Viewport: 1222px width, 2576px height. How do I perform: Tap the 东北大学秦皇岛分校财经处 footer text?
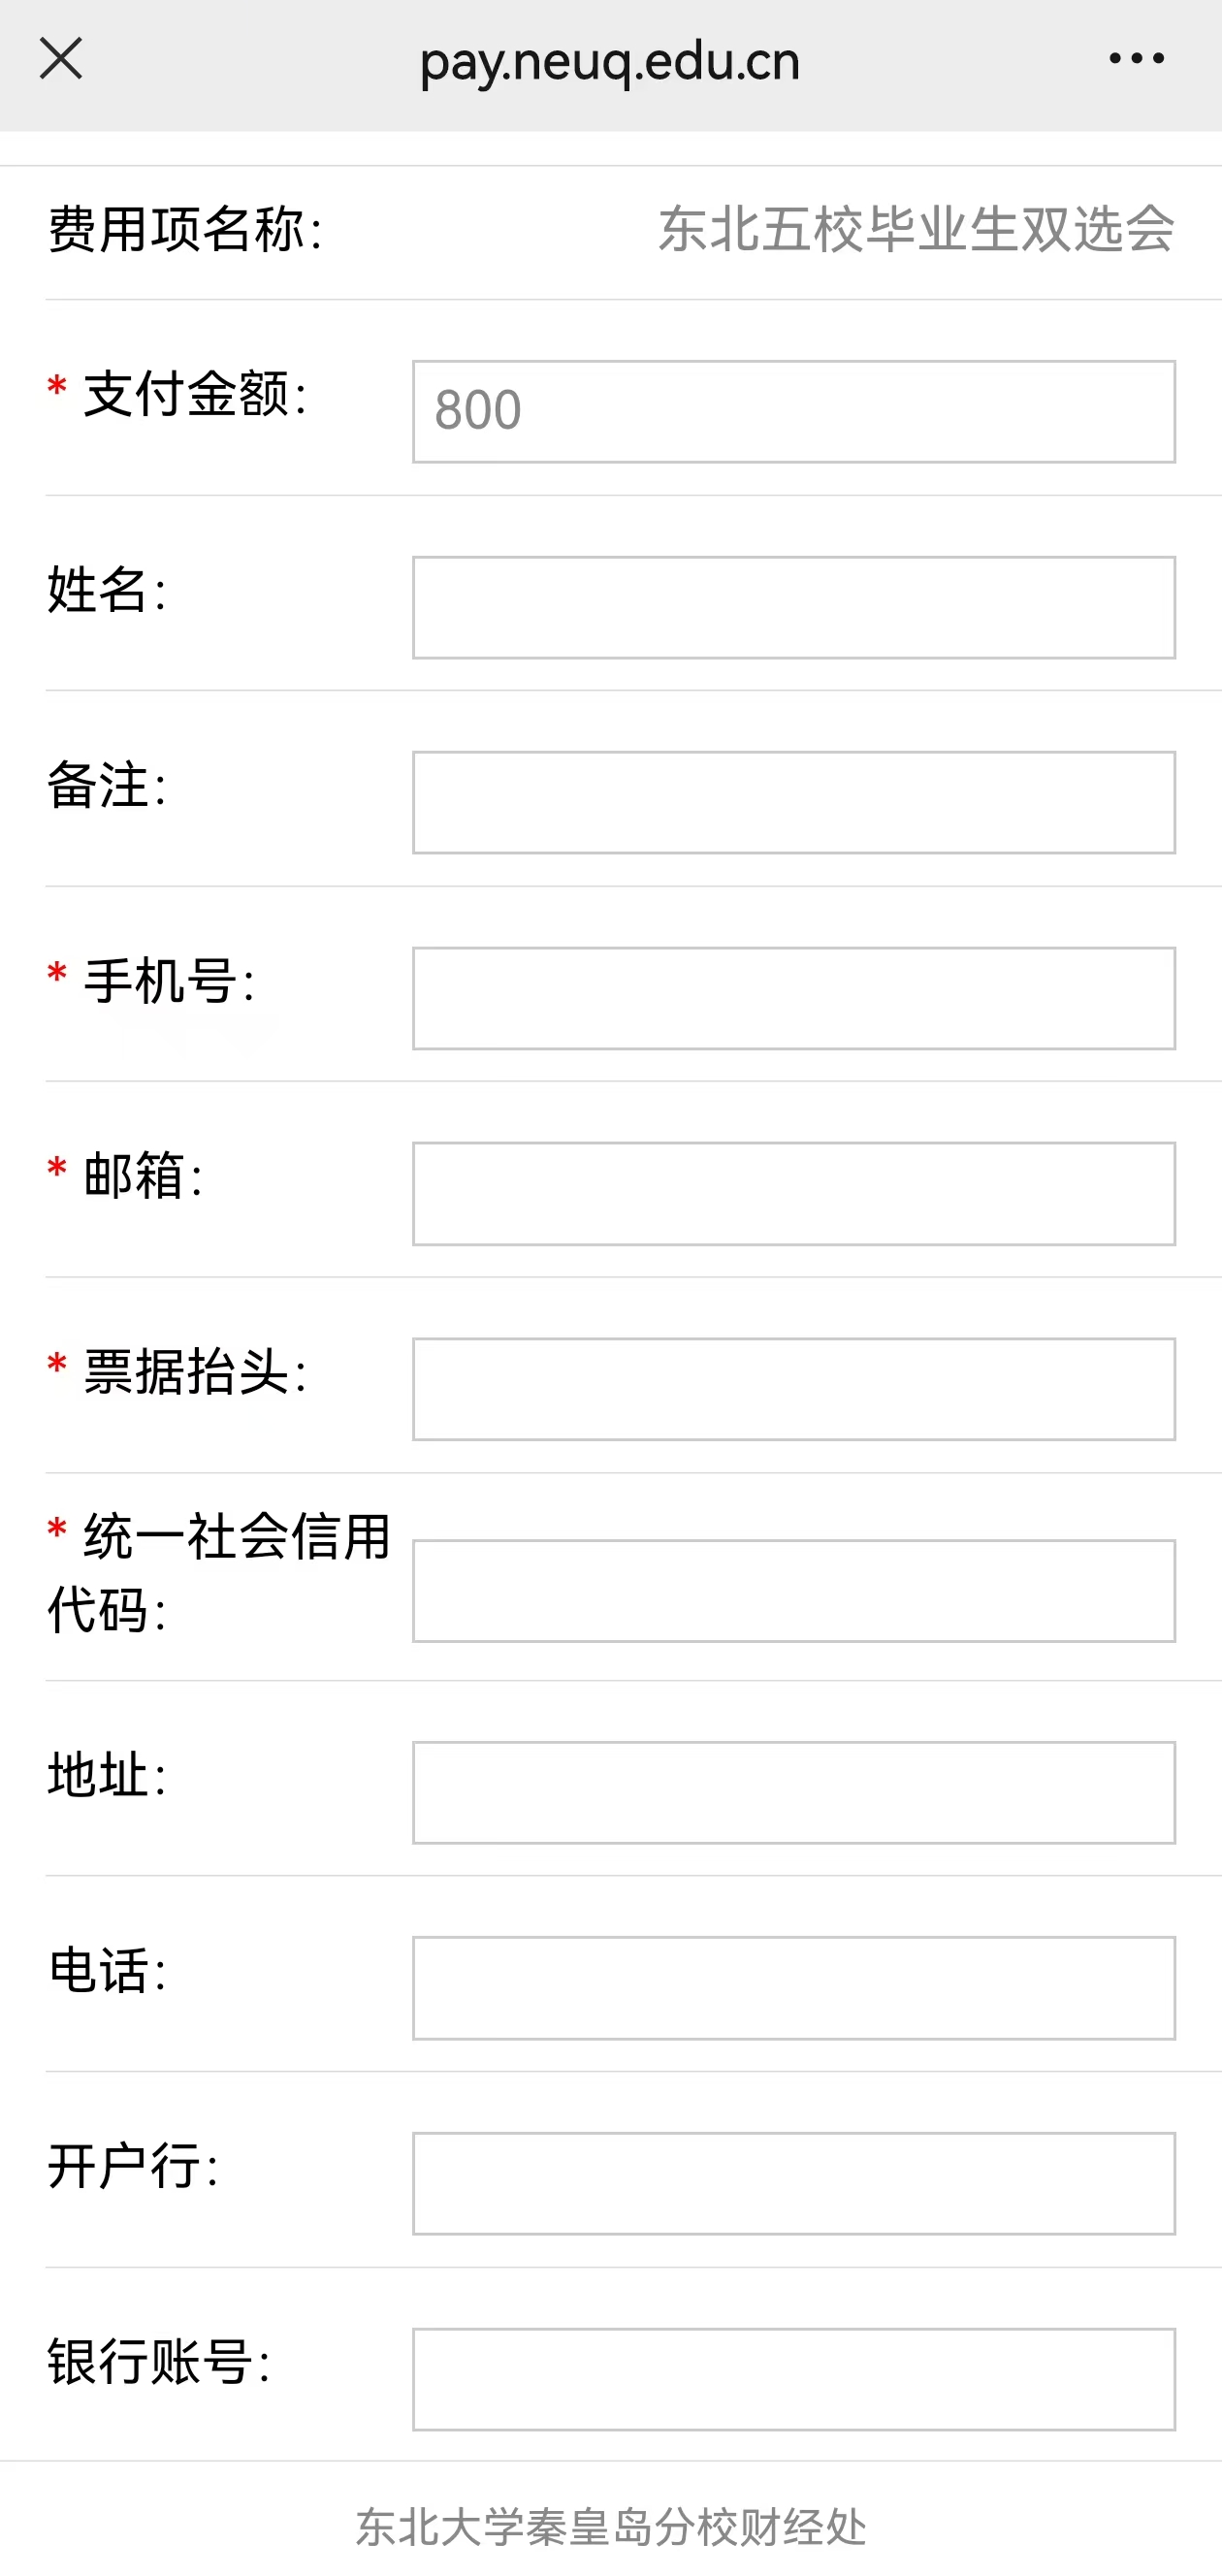click(x=611, y=2527)
